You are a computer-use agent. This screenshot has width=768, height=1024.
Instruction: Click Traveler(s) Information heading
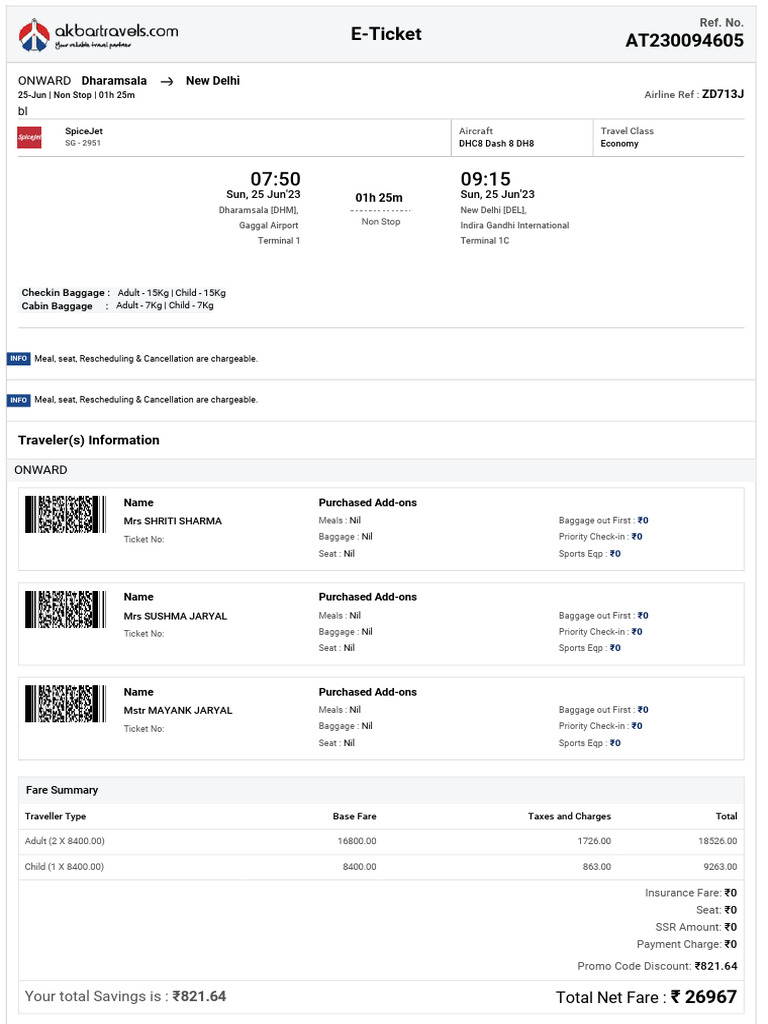tap(89, 440)
